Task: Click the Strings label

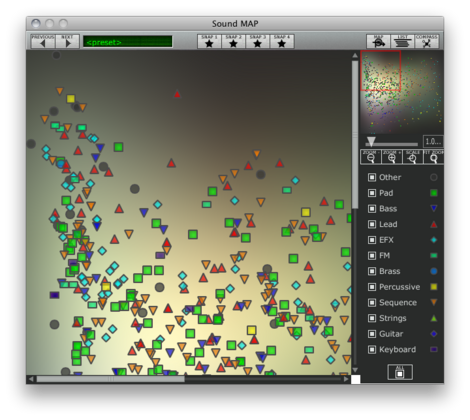Action: point(393,318)
